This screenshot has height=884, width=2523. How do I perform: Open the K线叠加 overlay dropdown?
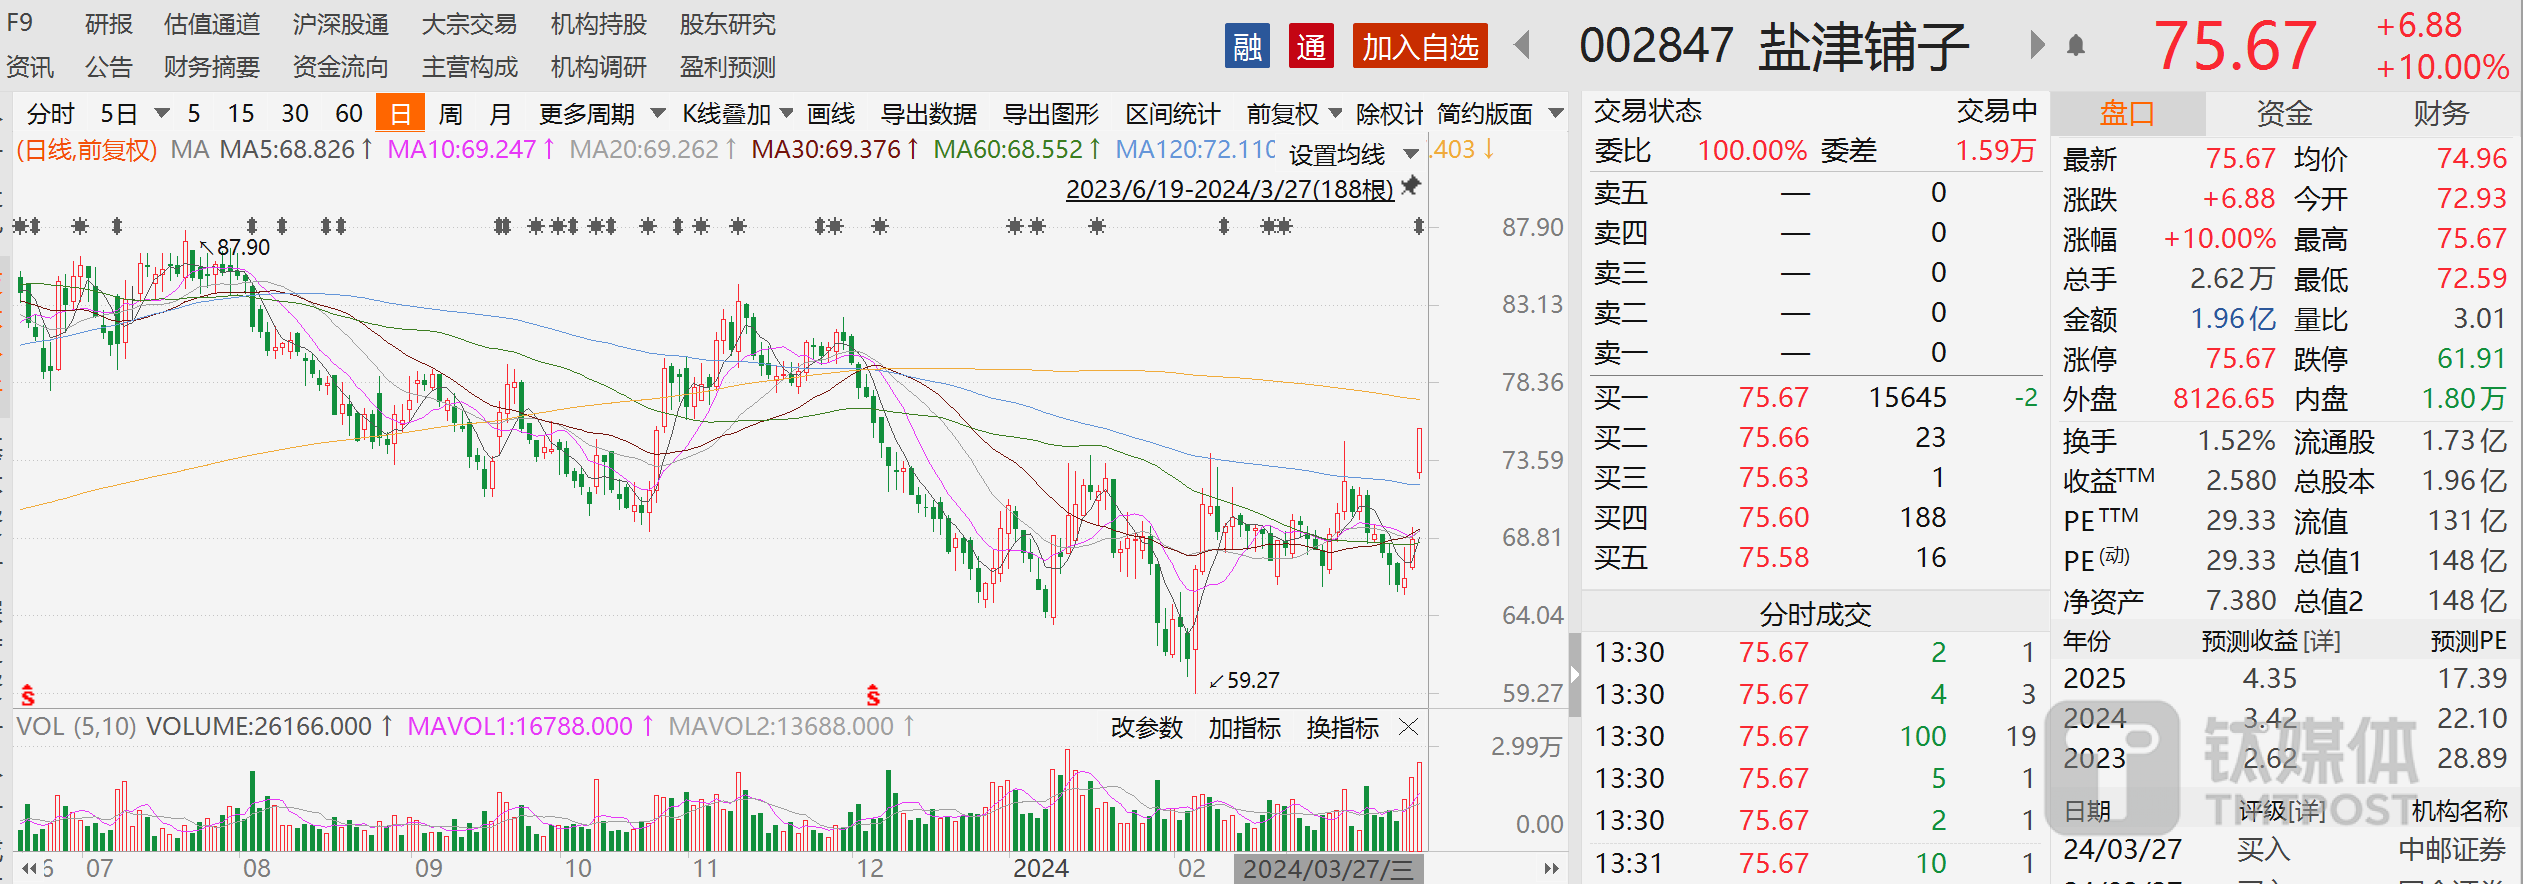tap(786, 113)
